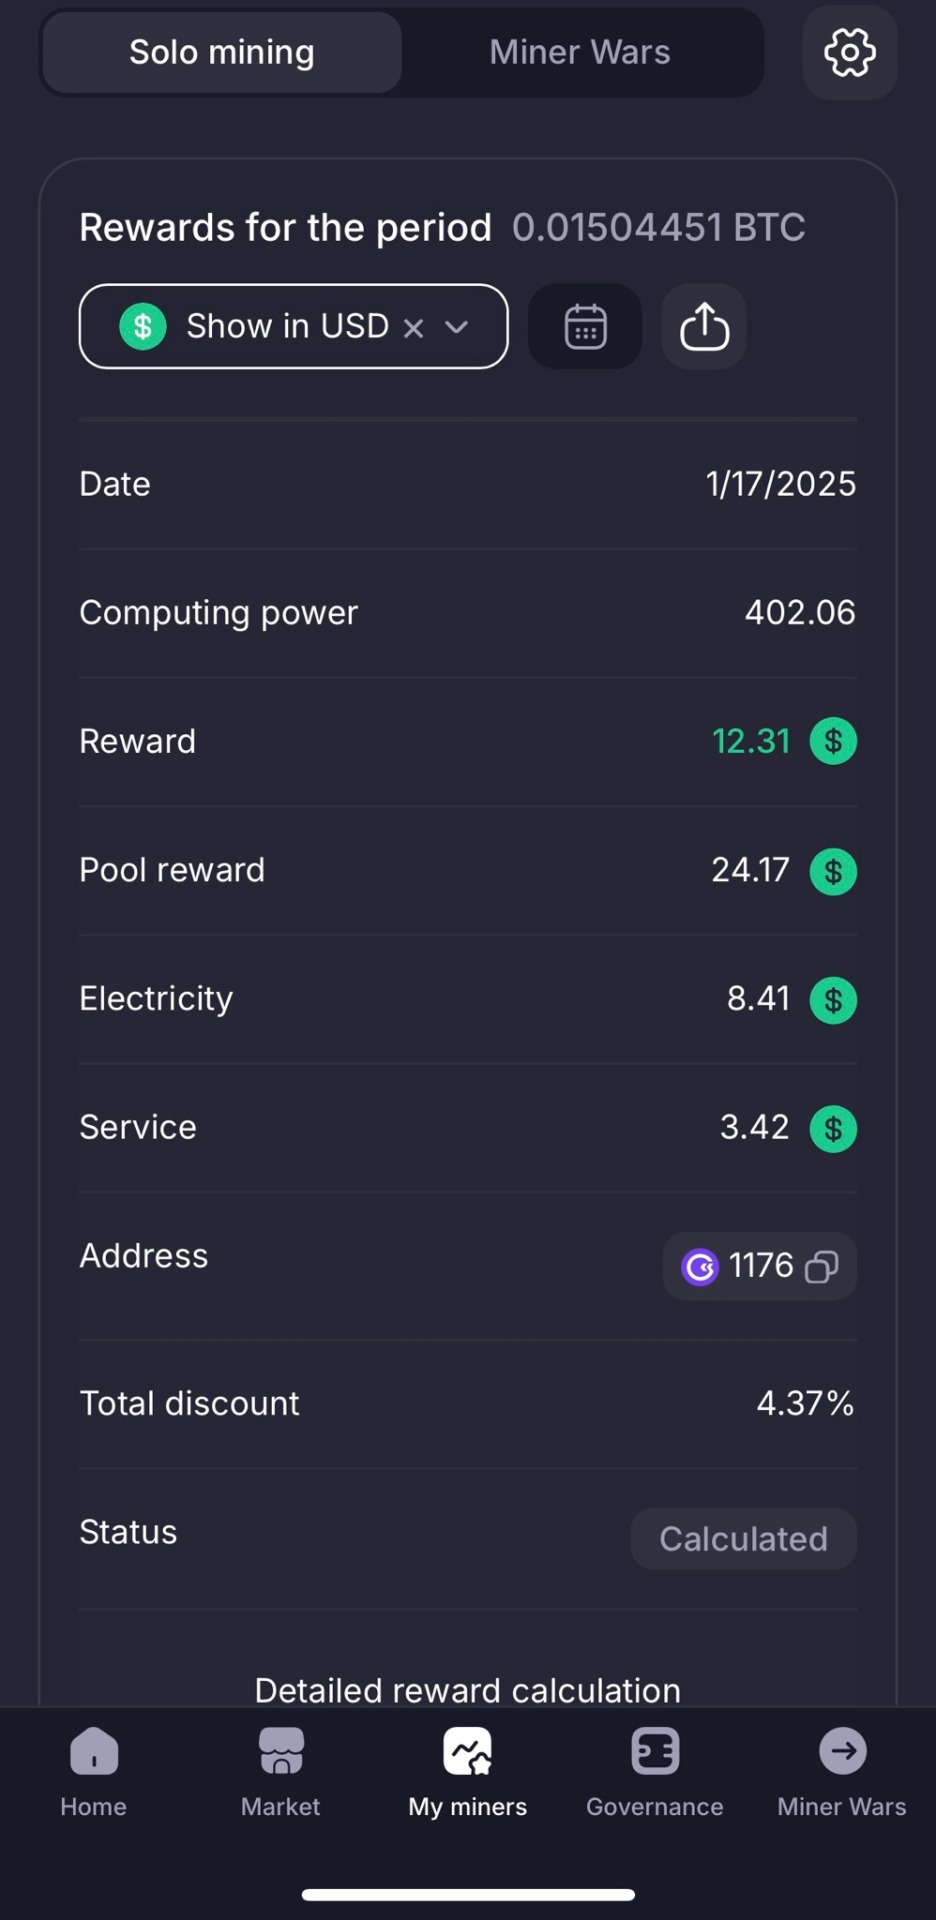Tap dollar icon beside Pool reward
The width and height of the screenshot is (936, 1920).
(833, 871)
